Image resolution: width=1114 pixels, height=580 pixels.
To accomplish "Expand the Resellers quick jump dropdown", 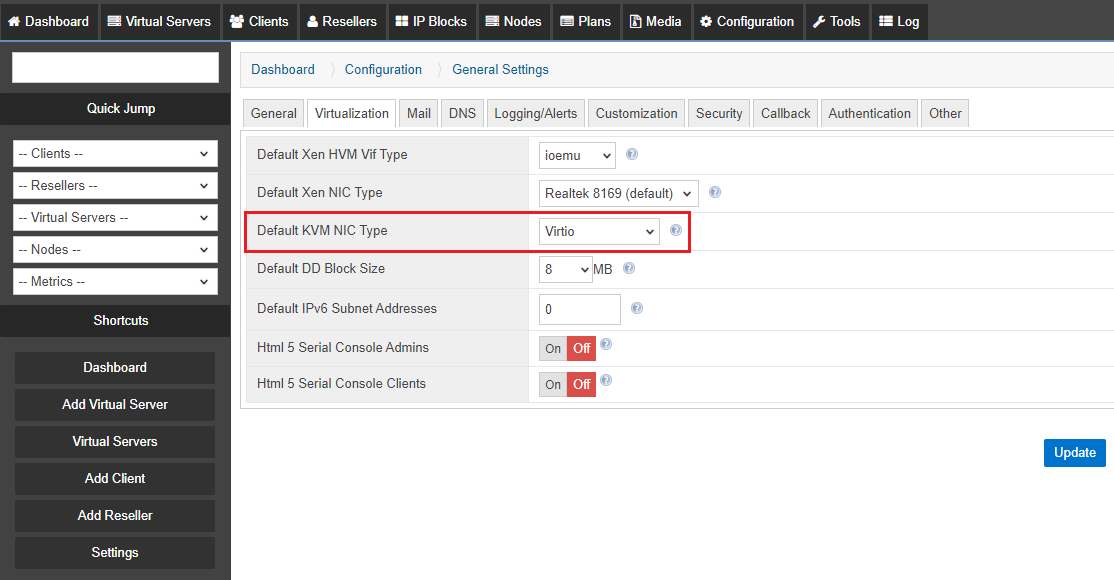I will [115, 186].
